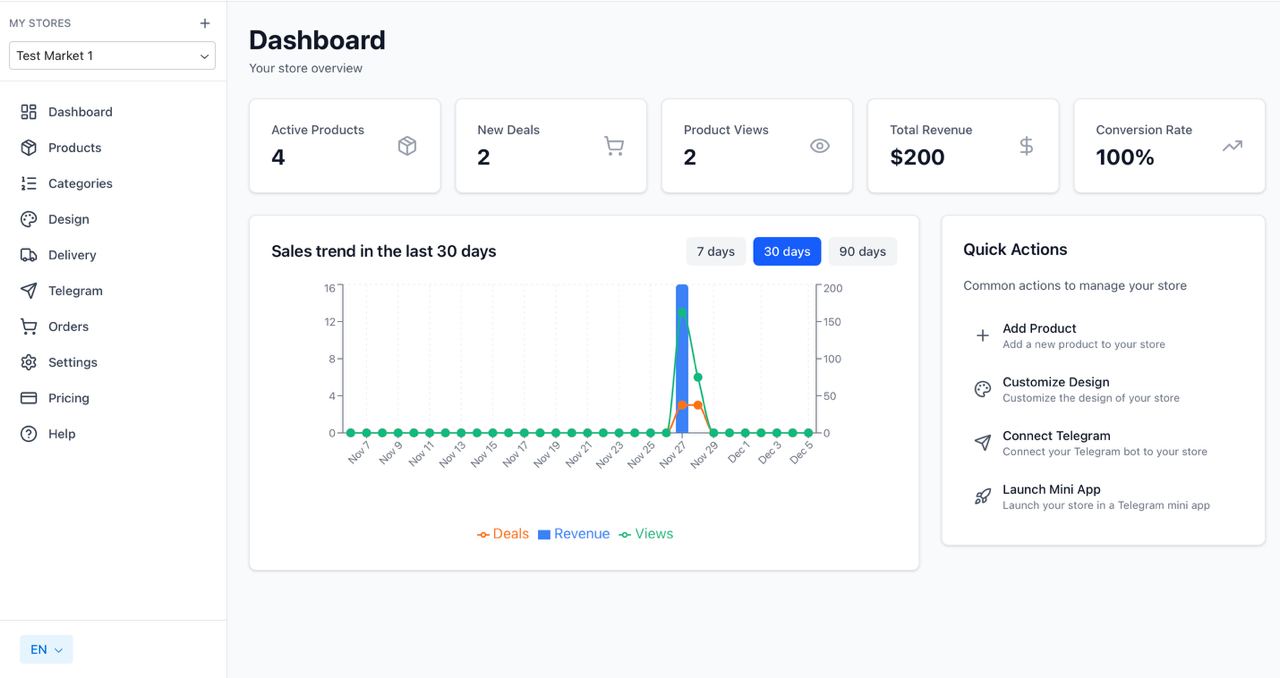Screen dimensions: 1280x678
Task: Click the New Deals cart icon
Action: [x=614, y=146]
